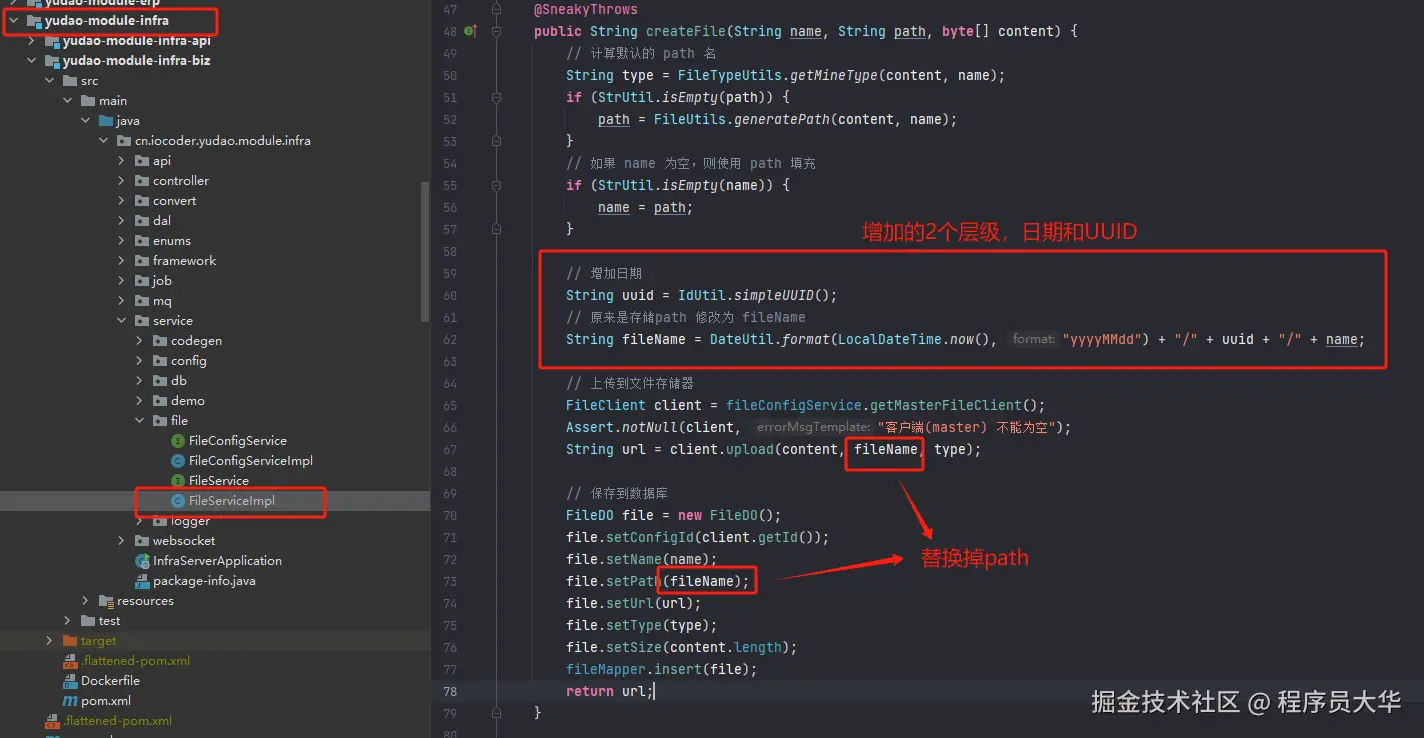This screenshot has height=738, width=1424.
Task: Click the src folder icon
Action: coord(70,81)
